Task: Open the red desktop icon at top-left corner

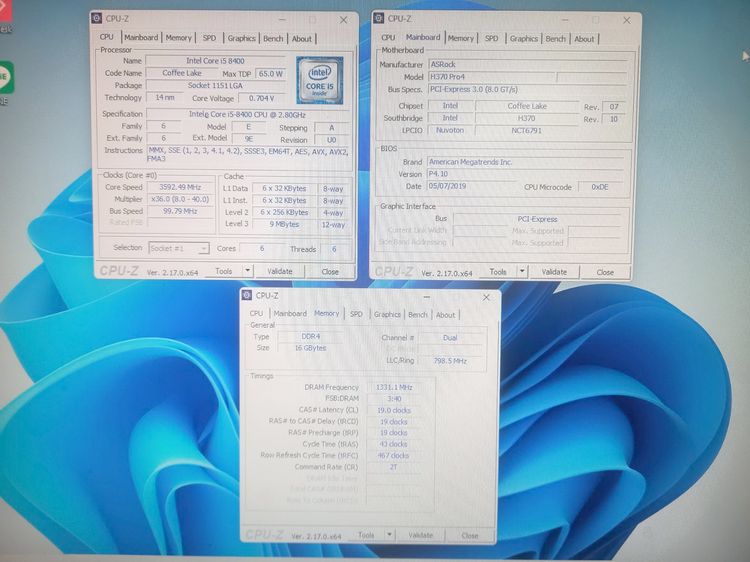Action: (5, 10)
